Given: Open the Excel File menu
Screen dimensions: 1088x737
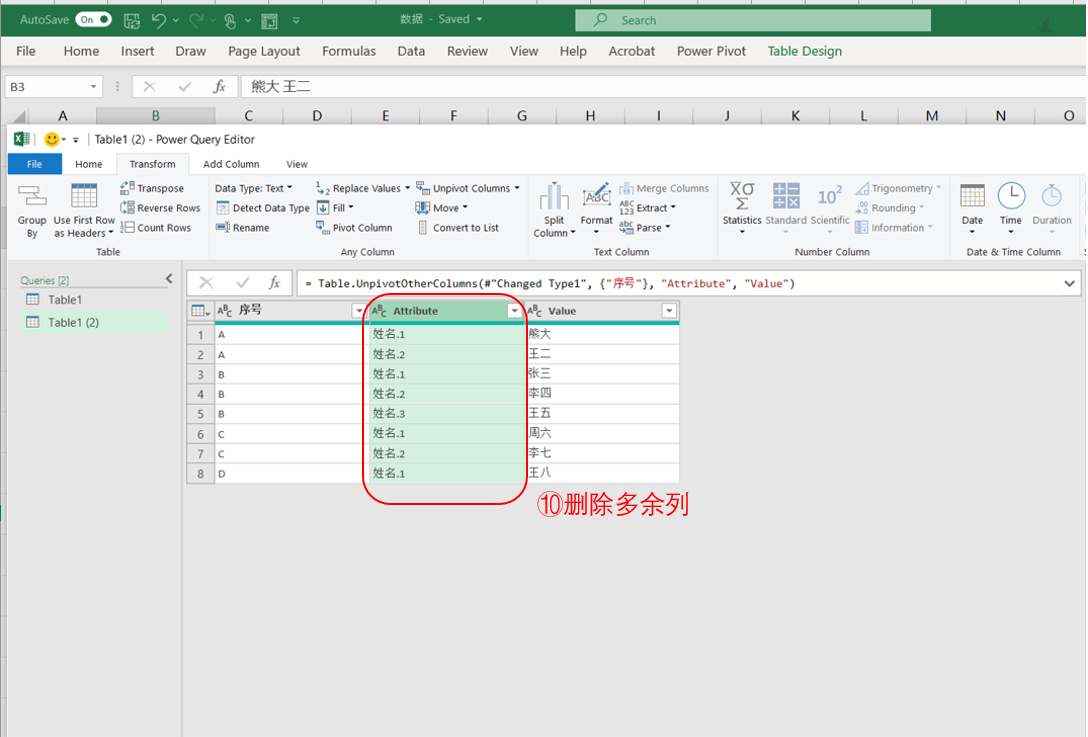Looking at the screenshot, I should pyautogui.click(x=26, y=51).
